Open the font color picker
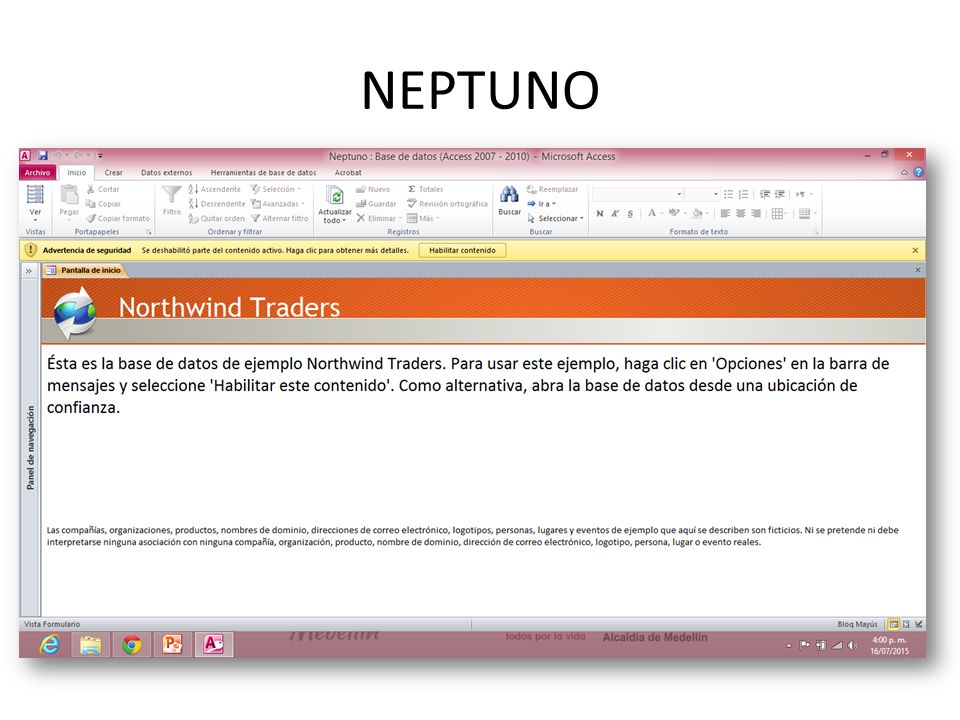The image size is (960, 720). pos(655,213)
